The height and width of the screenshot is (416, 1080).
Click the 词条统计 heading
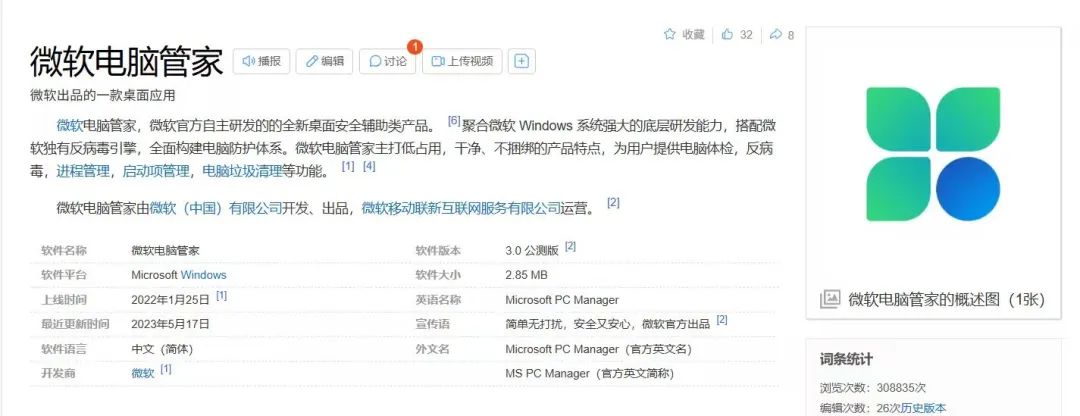[847, 359]
